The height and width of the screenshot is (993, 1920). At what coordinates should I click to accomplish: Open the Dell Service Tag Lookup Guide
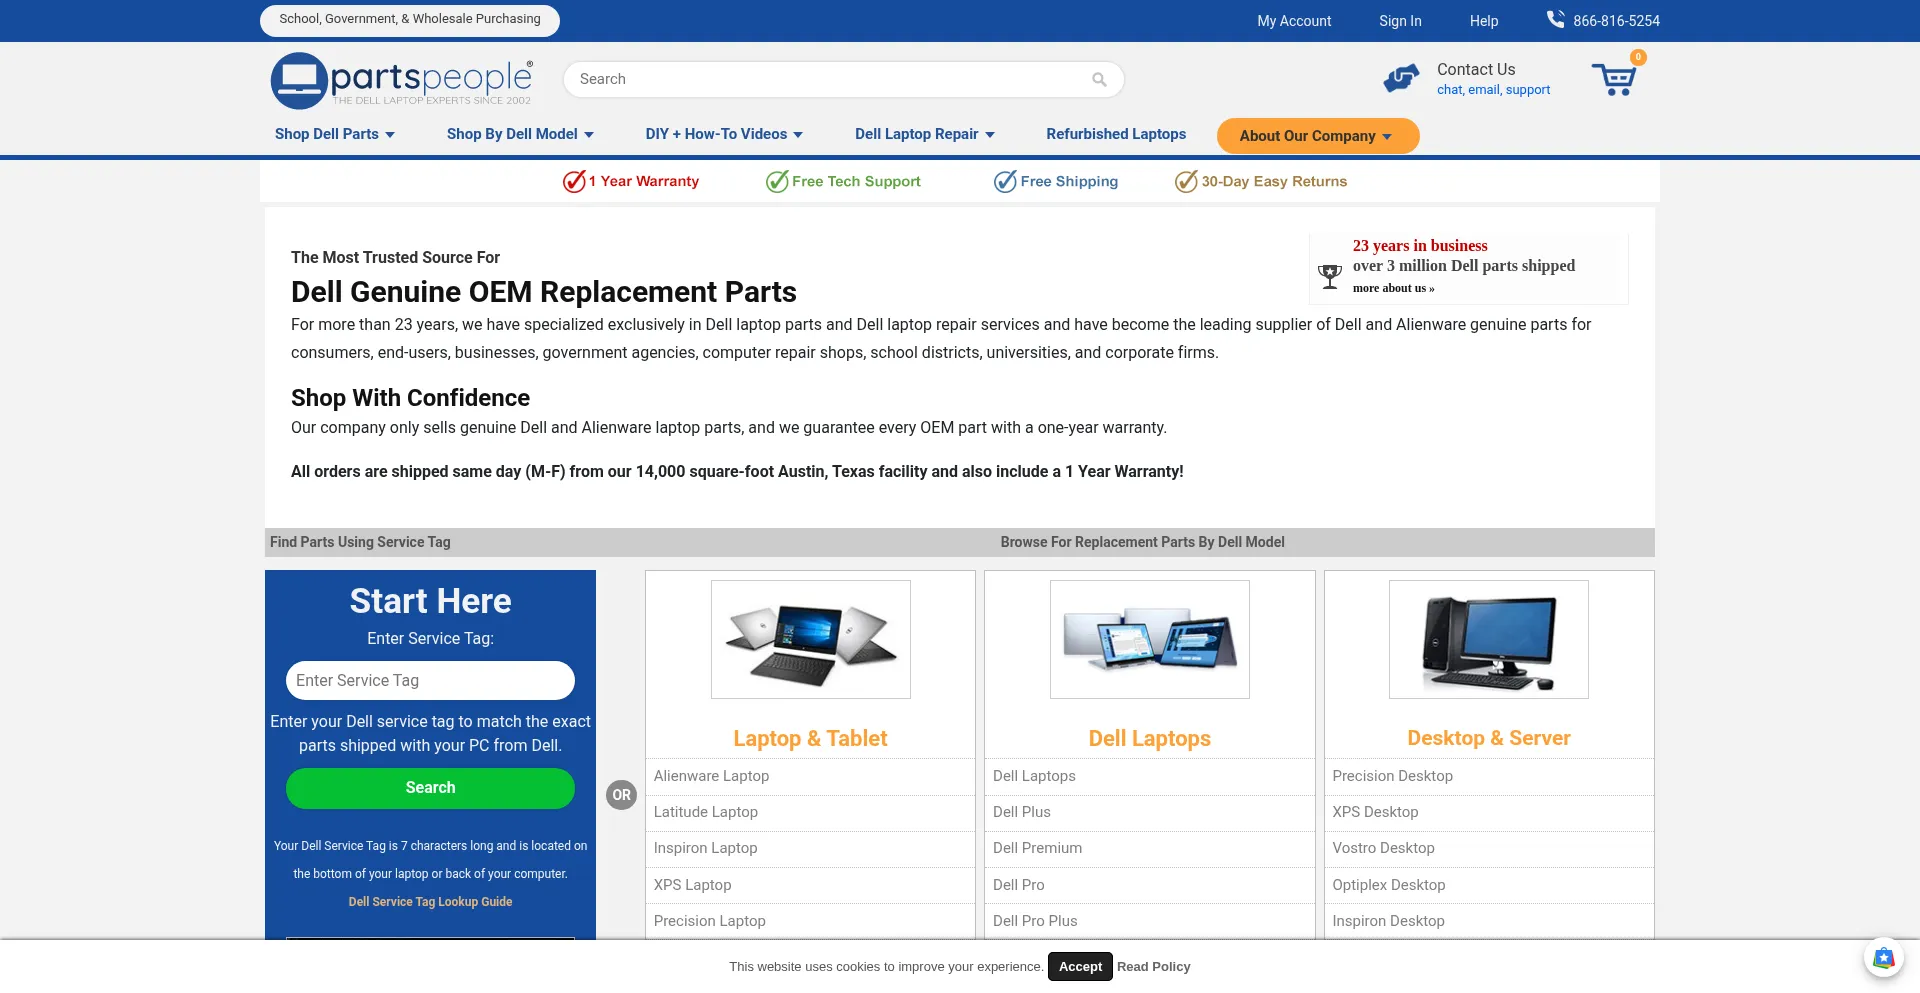[x=429, y=901]
